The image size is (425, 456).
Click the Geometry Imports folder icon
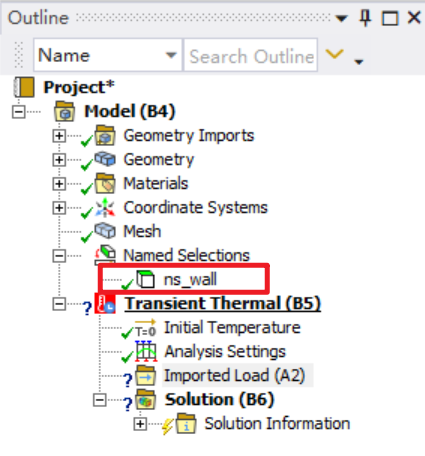105,136
